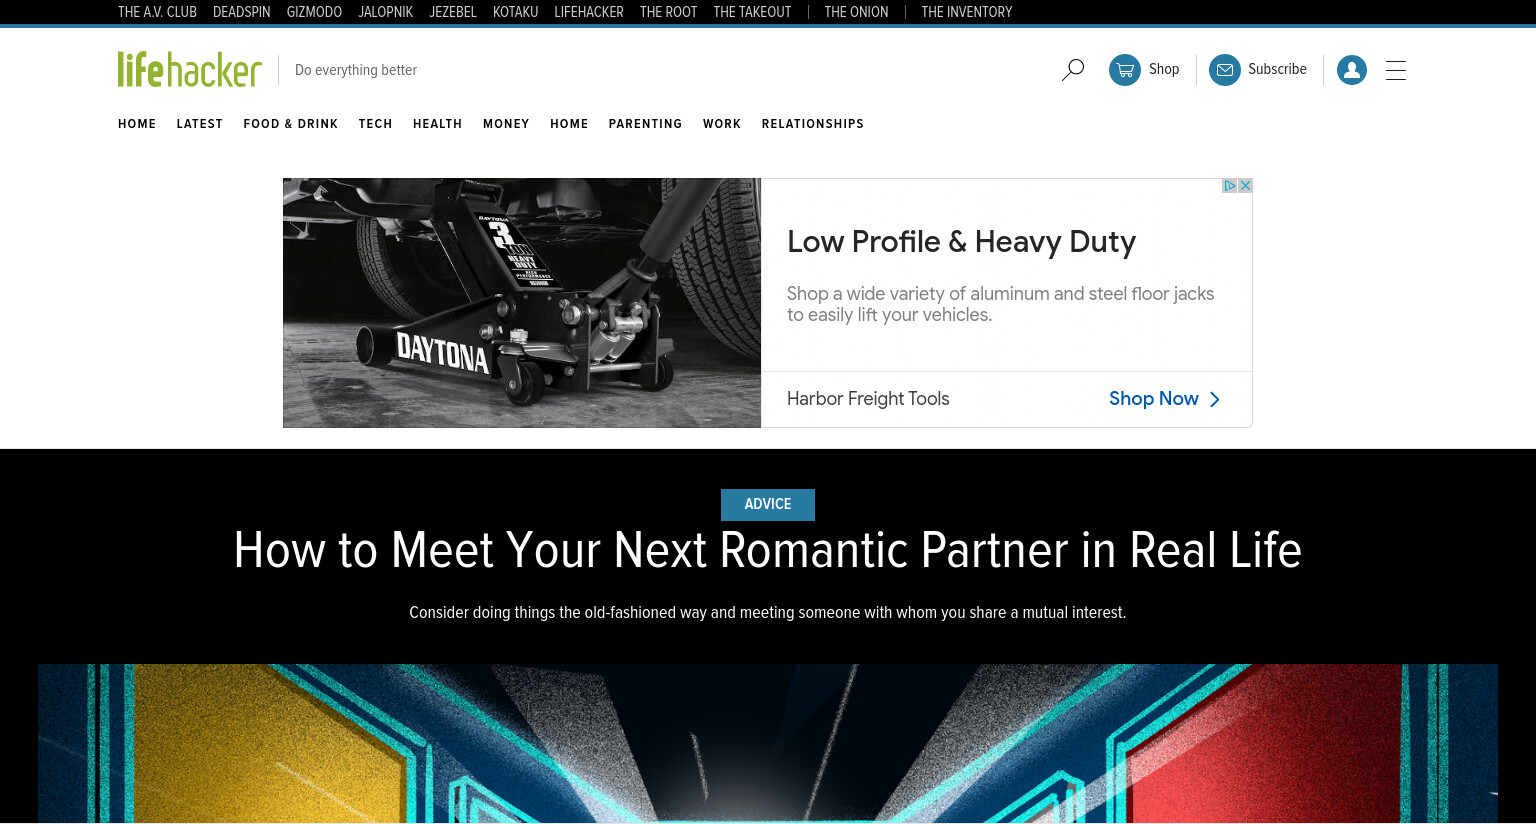This screenshot has width=1536, height=824.
Task: Click the Subscribe envelope icon
Action: tap(1225, 70)
